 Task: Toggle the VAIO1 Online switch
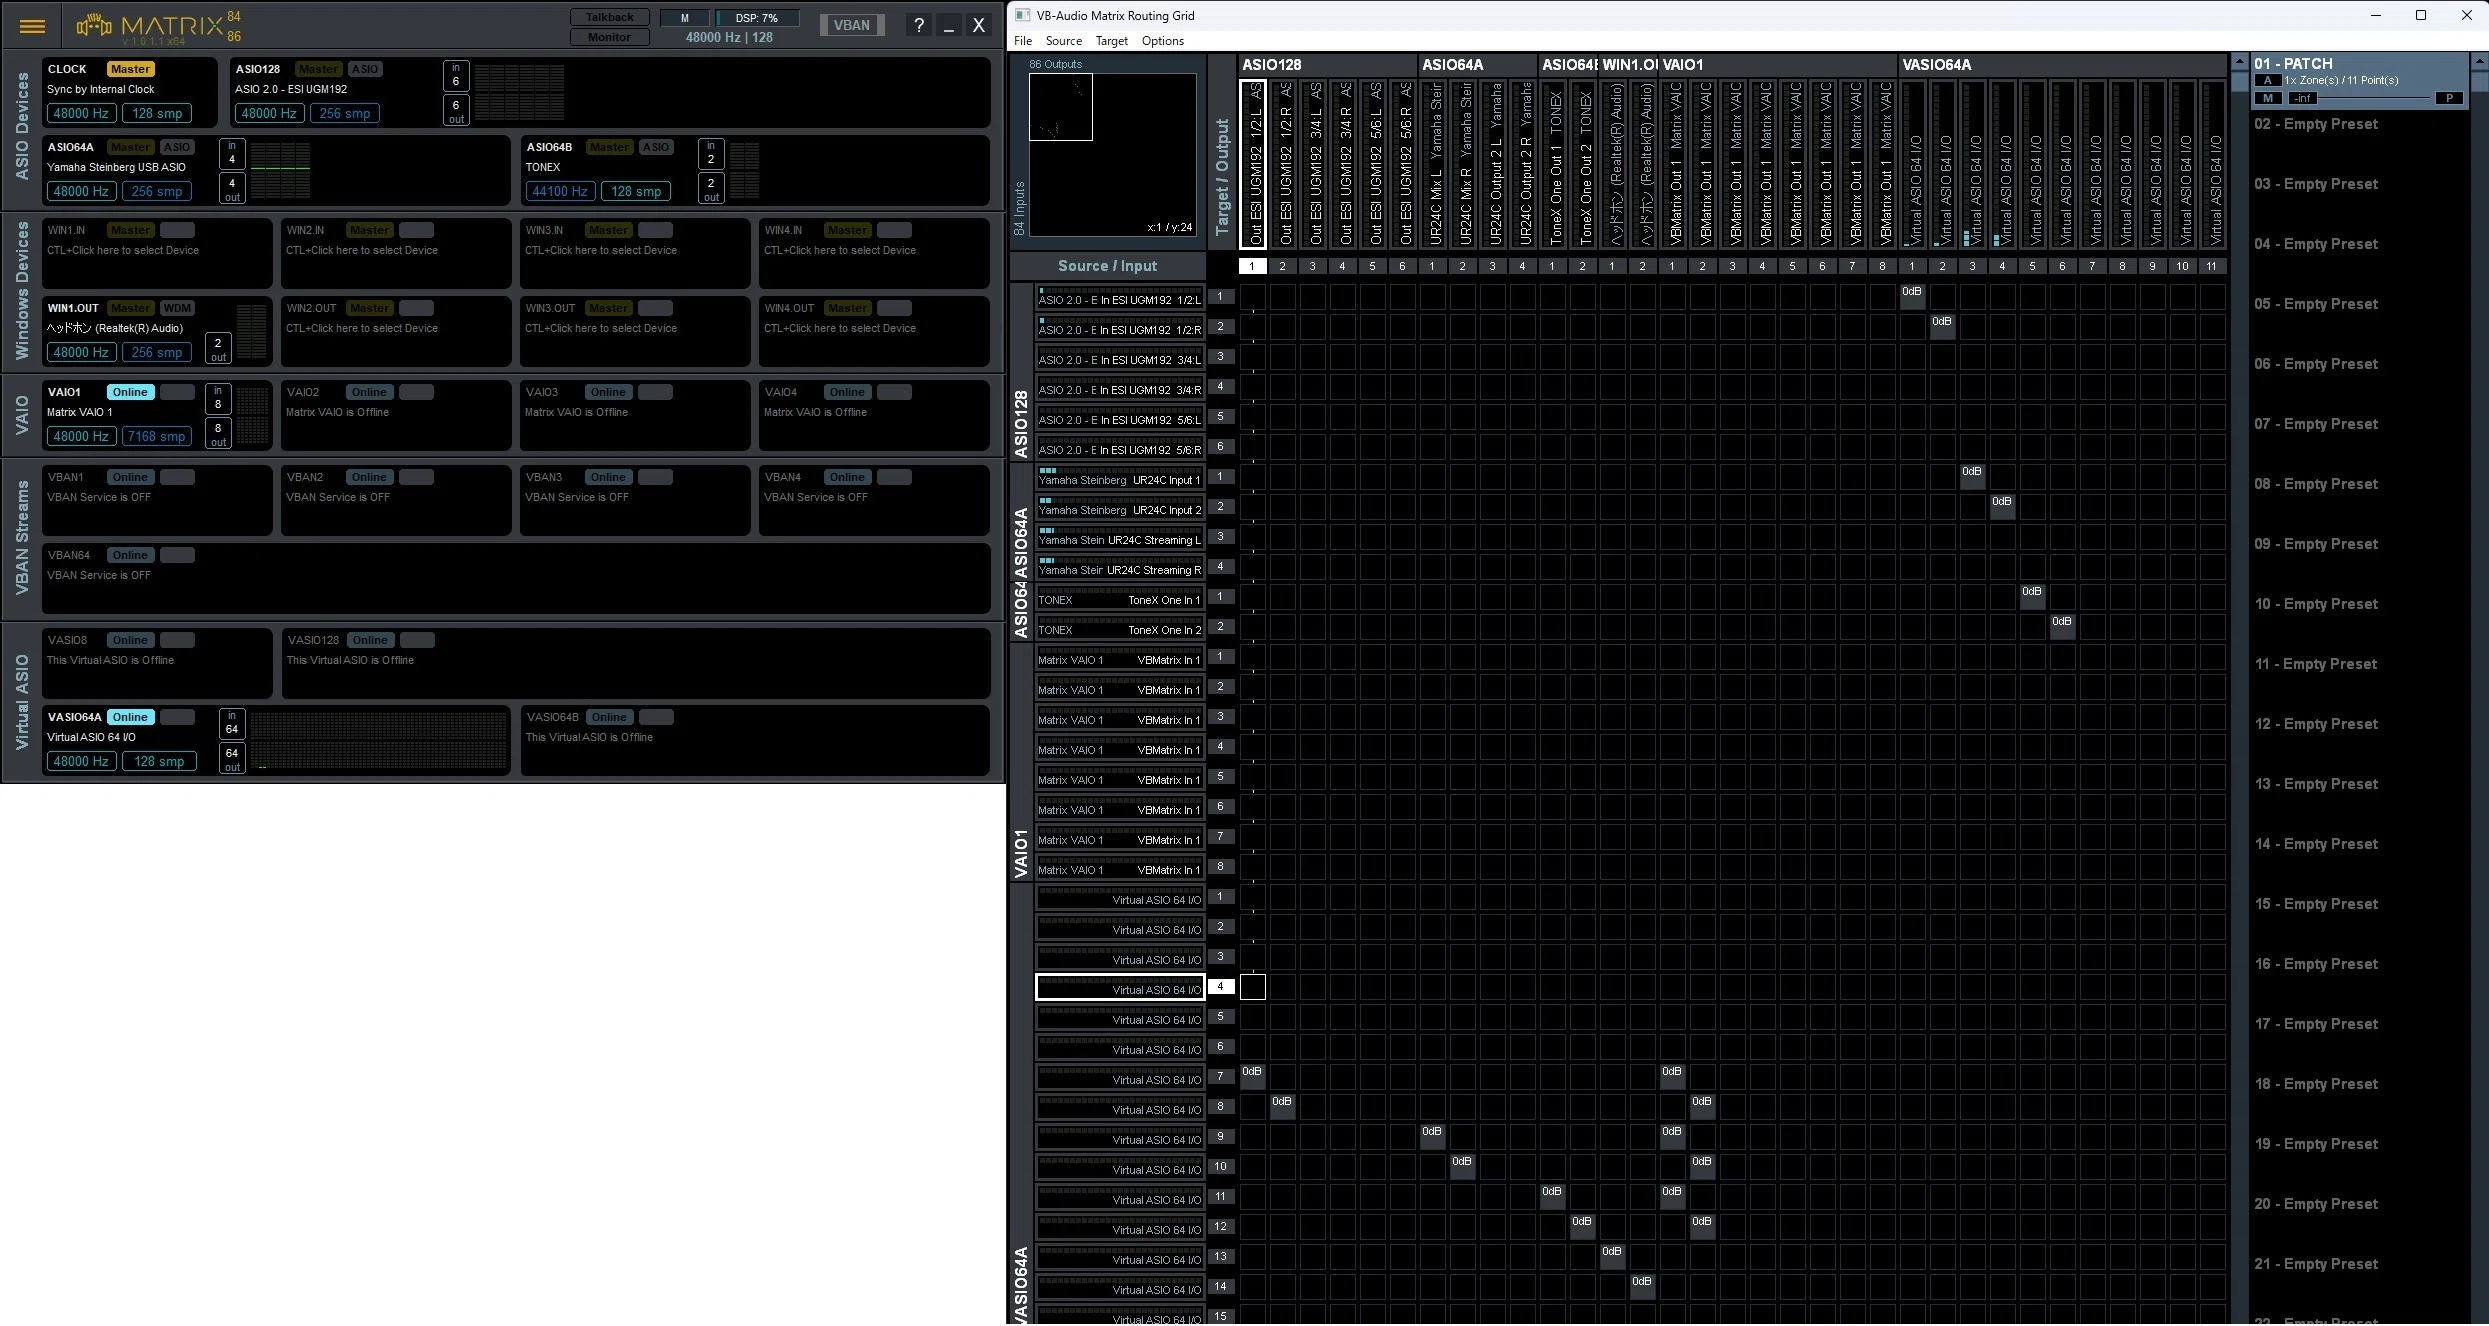[x=130, y=392]
